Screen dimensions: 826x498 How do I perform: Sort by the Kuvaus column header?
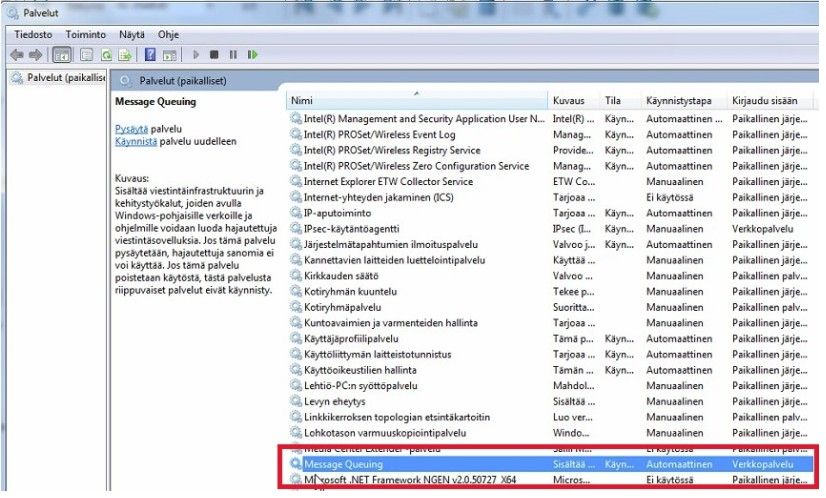click(x=574, y=101)
